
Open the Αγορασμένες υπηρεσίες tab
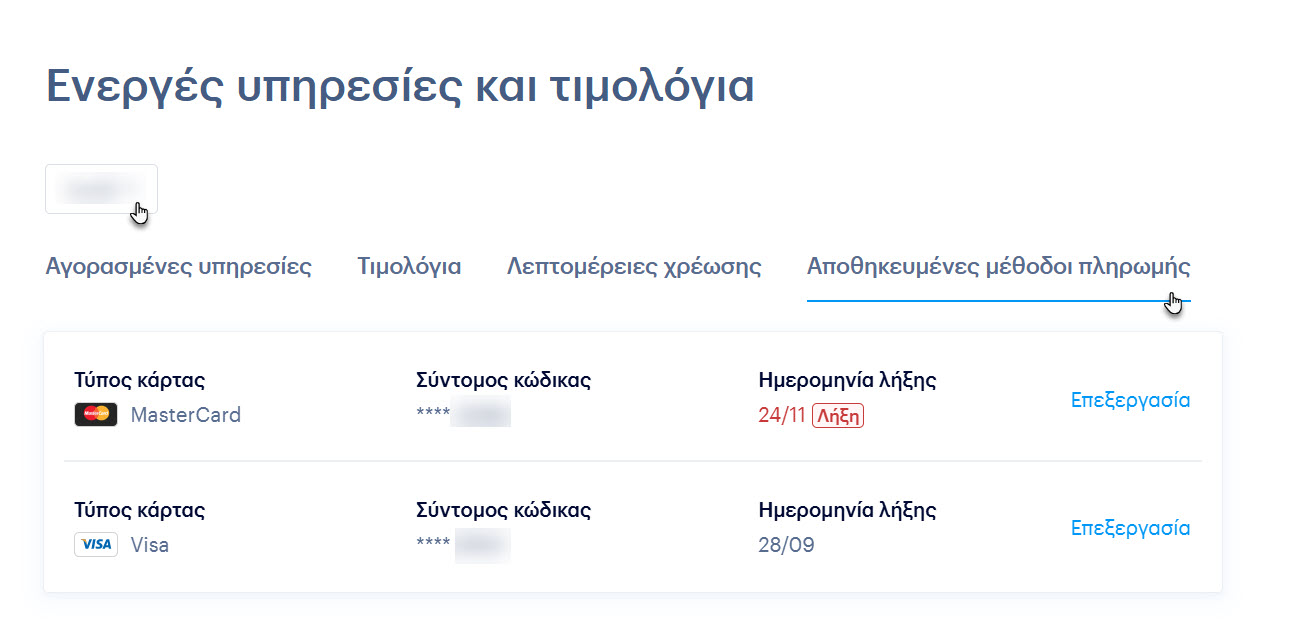(178, 267)
